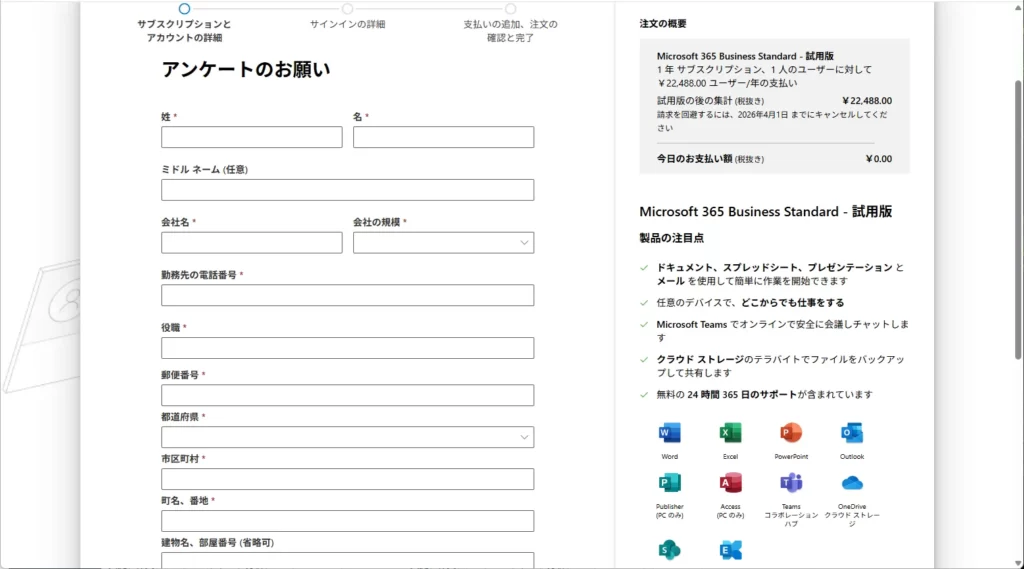The image size is (1024, 569).
Task: Click the Excel app icon
Action: click(730, 432)
